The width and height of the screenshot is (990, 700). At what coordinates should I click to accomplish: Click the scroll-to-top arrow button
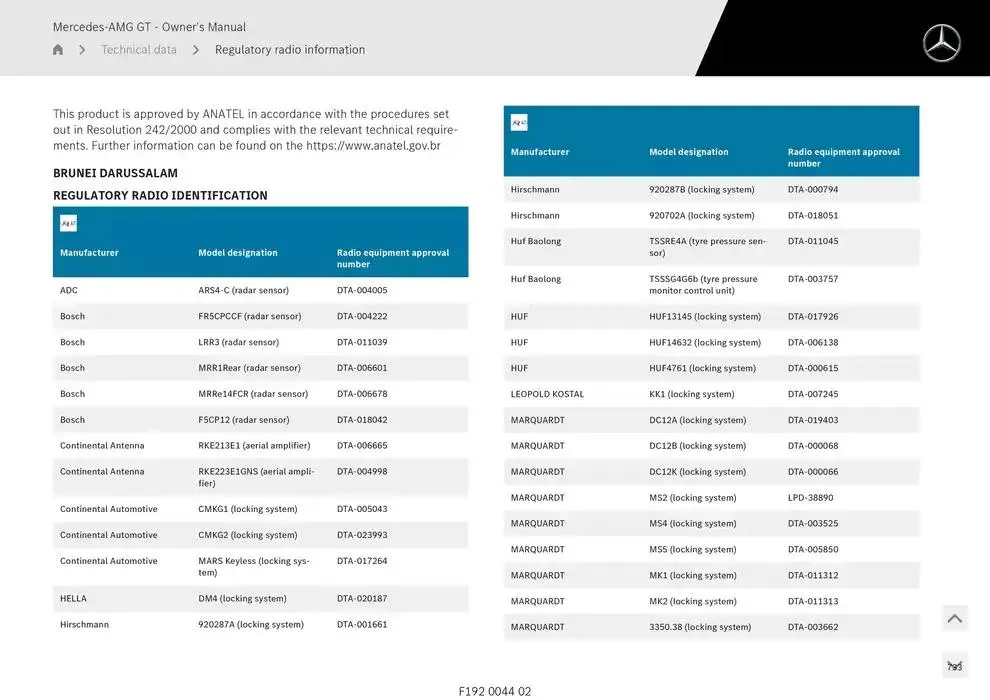coord(954,619)
